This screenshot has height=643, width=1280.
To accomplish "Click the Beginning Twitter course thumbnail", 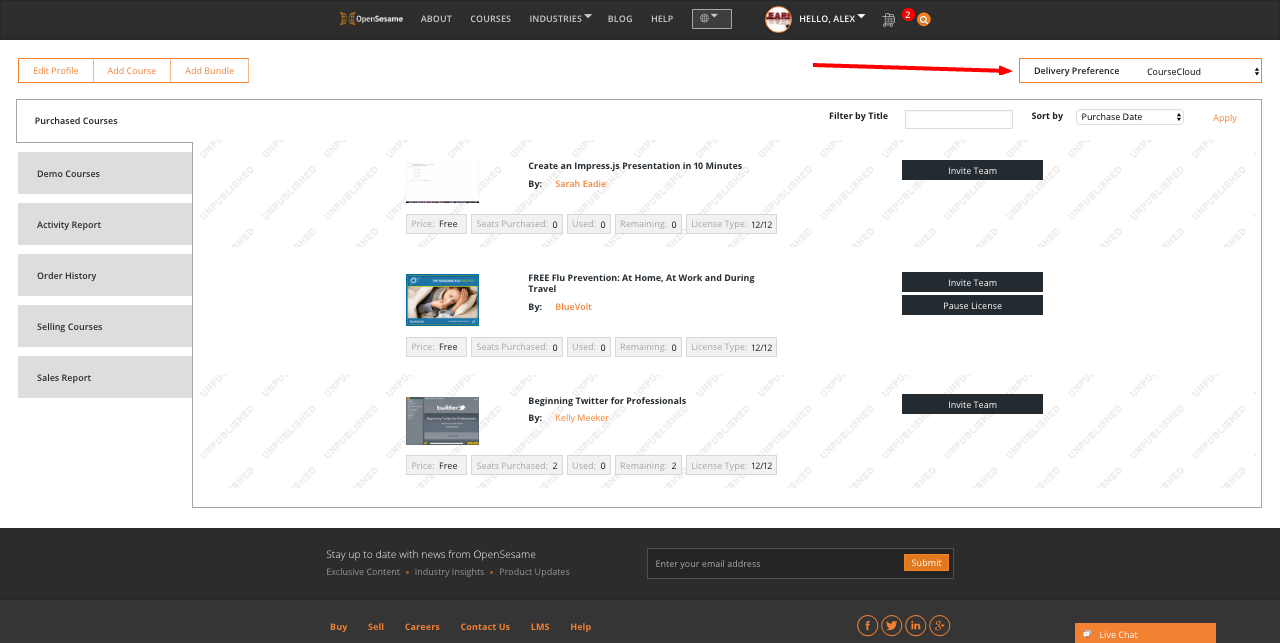I will coord(442,421).
